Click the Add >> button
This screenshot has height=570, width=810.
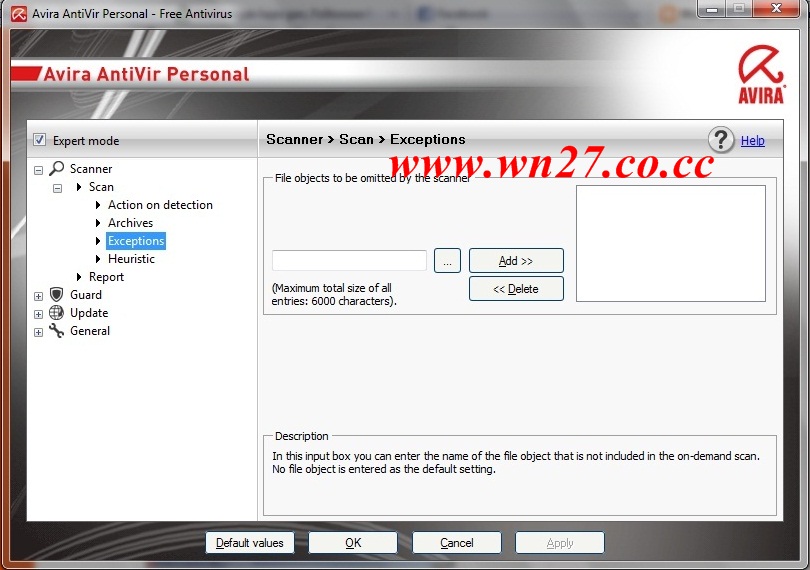pyautogui.click(x=516, y=260)
